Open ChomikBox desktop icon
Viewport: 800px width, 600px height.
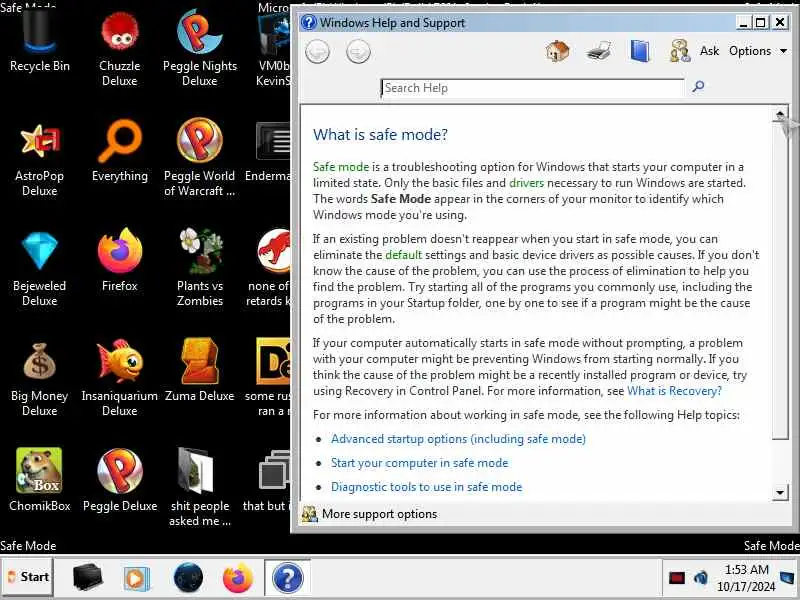(x=39, y=480)
